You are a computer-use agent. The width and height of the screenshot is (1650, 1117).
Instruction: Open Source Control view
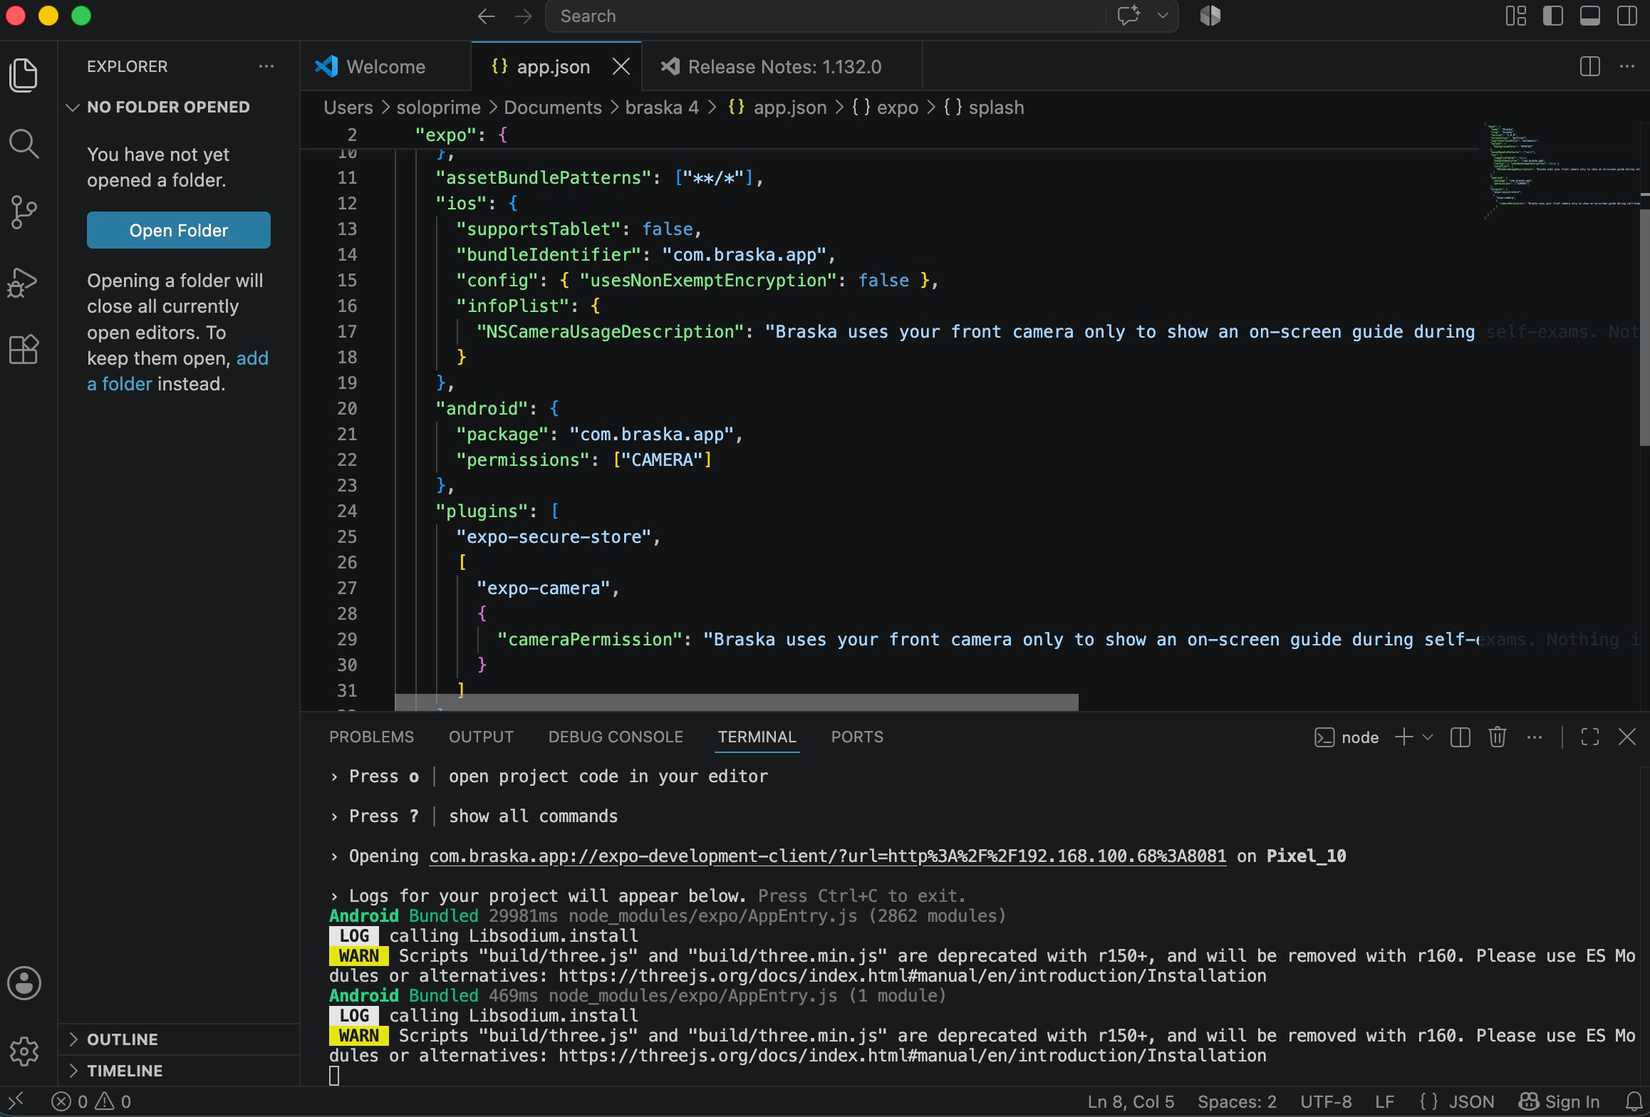(x=24, y=212)
